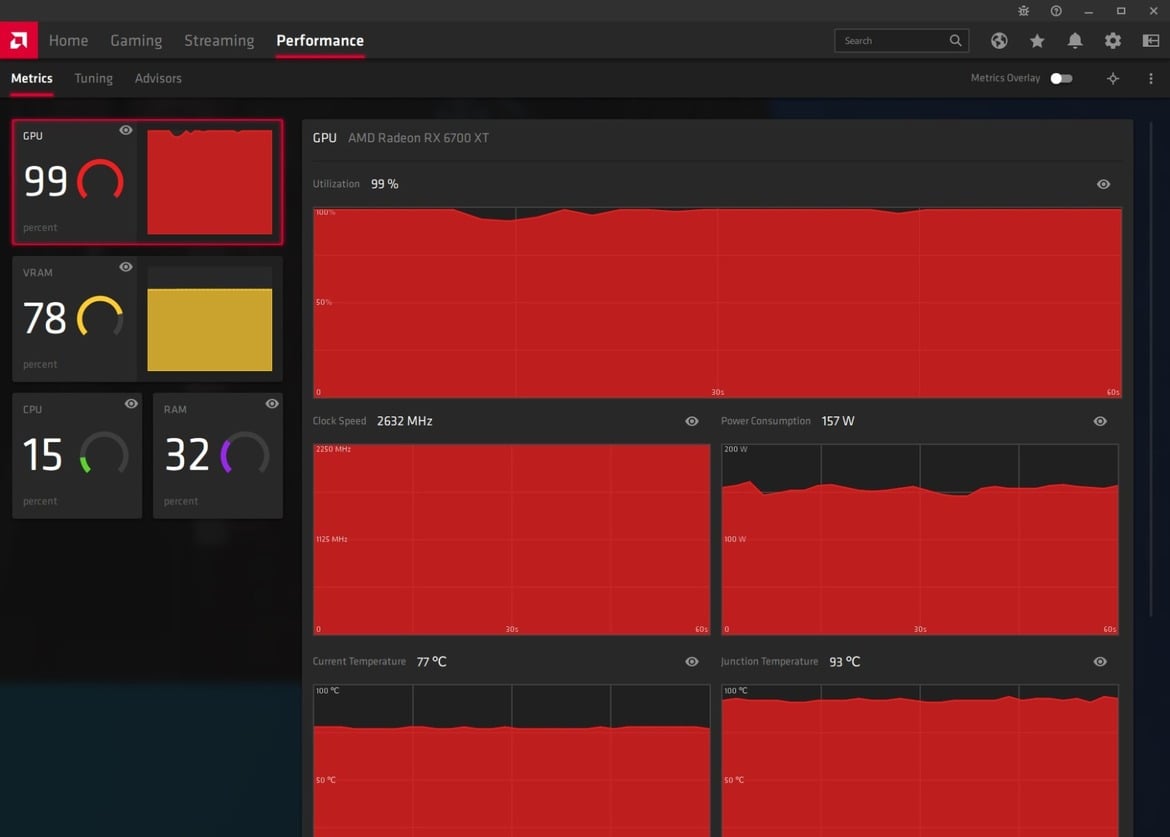
Task: Click the 2632 MHz clock speed value
Action: pyautogui.click(x=404, y=421)
